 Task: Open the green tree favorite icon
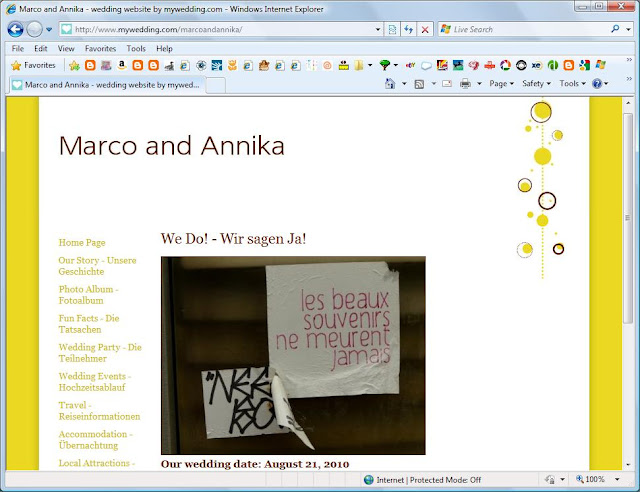[x=384, y=65]
